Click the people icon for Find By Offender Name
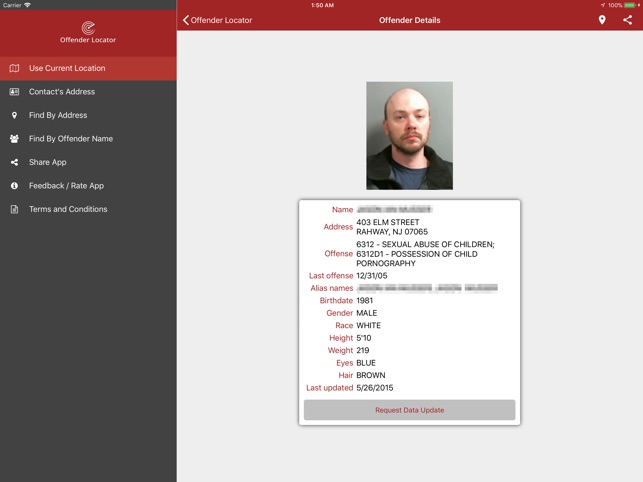Image resolution: width=643 pixels, height=482 pixels. point(14,139)
